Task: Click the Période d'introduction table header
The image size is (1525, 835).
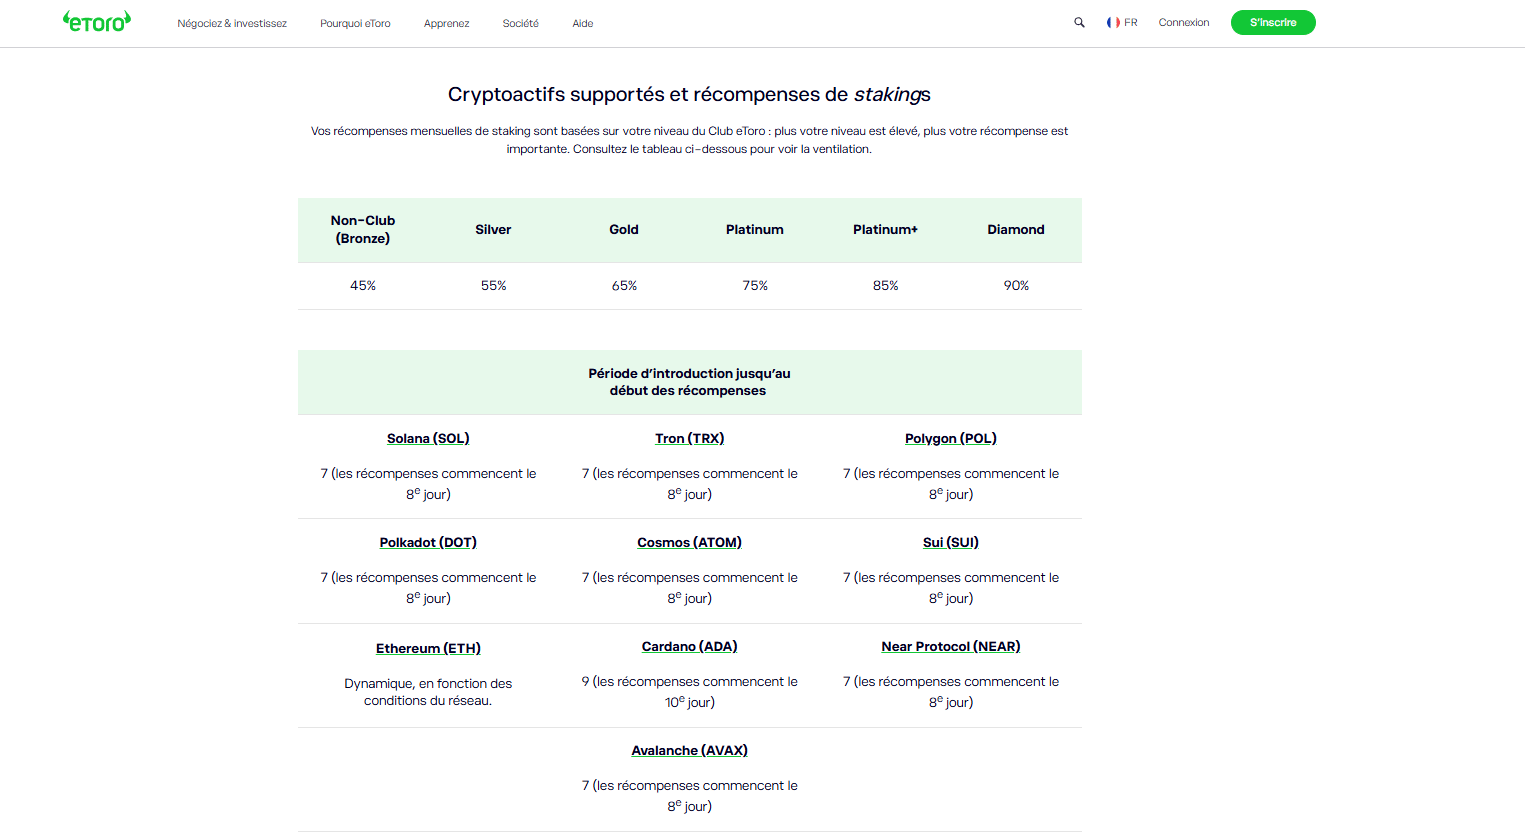Action: [689, 382]
